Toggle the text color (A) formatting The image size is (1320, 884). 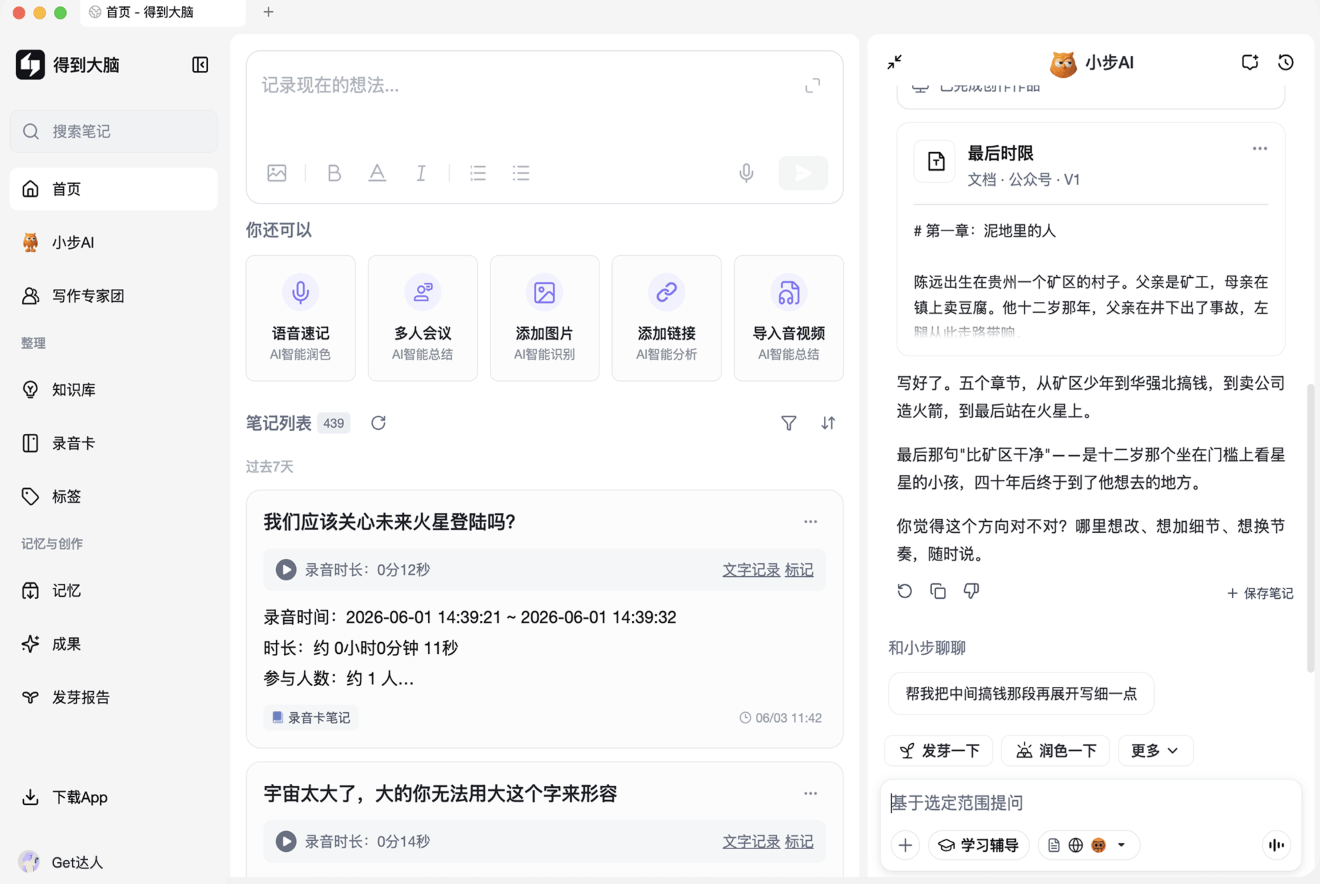click(x=377, y=173)
